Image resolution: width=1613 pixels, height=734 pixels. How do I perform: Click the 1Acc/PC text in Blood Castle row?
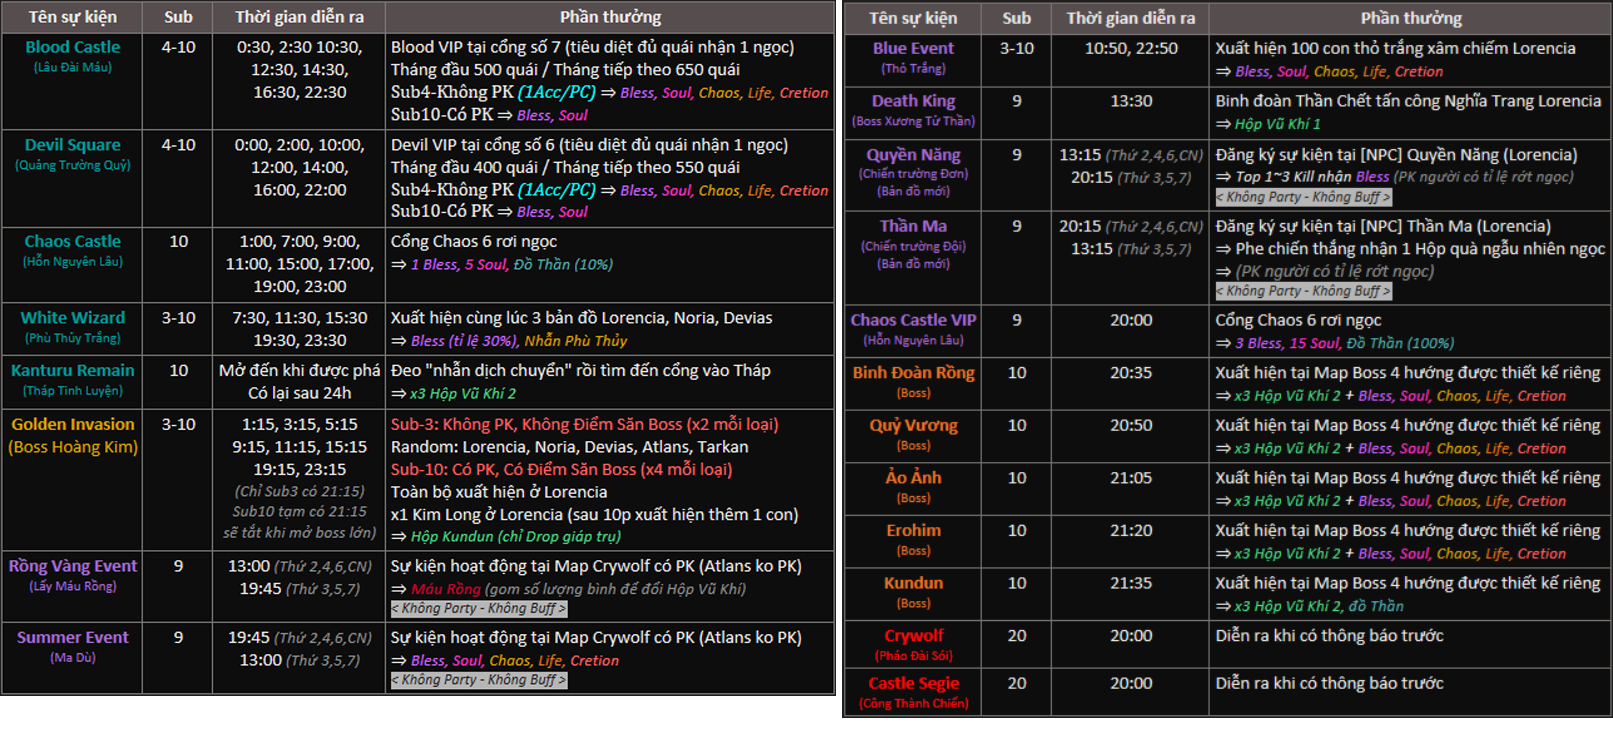click(x=557, y=92)
